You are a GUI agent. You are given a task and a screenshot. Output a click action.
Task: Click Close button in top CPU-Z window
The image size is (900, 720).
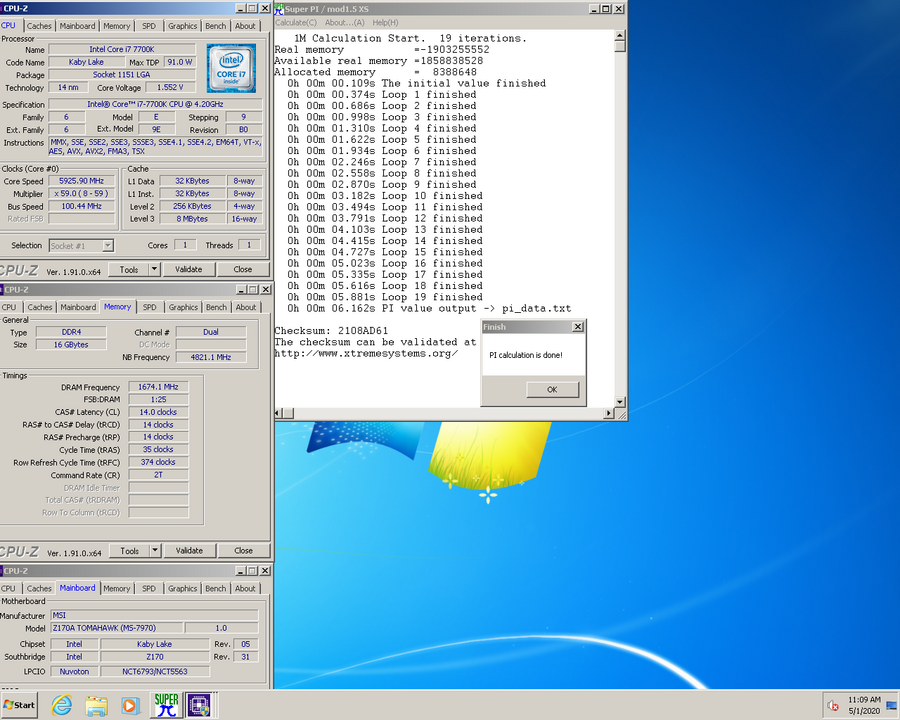pos(243,269)
